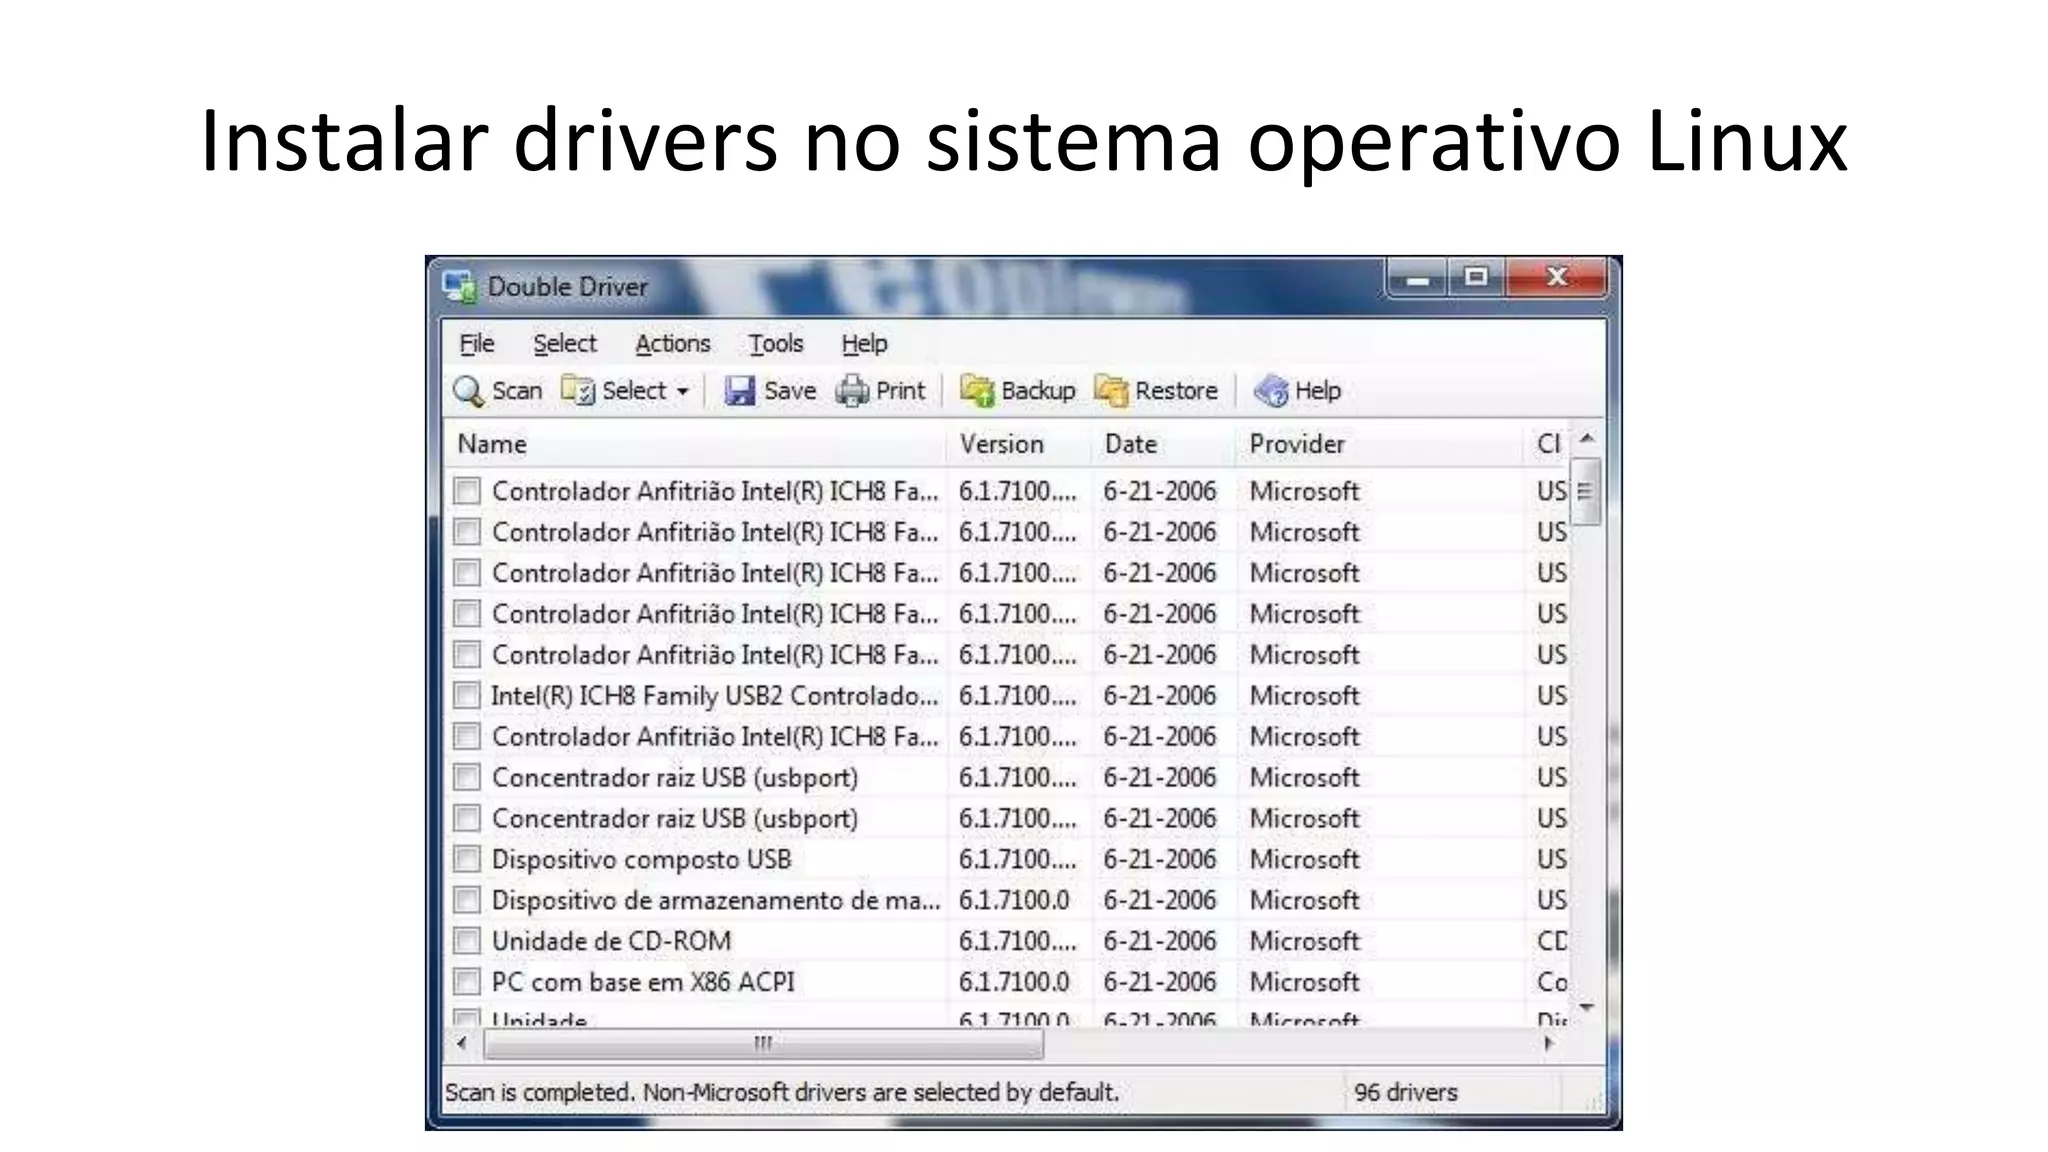Screen dimensions: 2048x1152
Task: Open the Select toolbar dropdown arrow
Action: coord(683,392)
